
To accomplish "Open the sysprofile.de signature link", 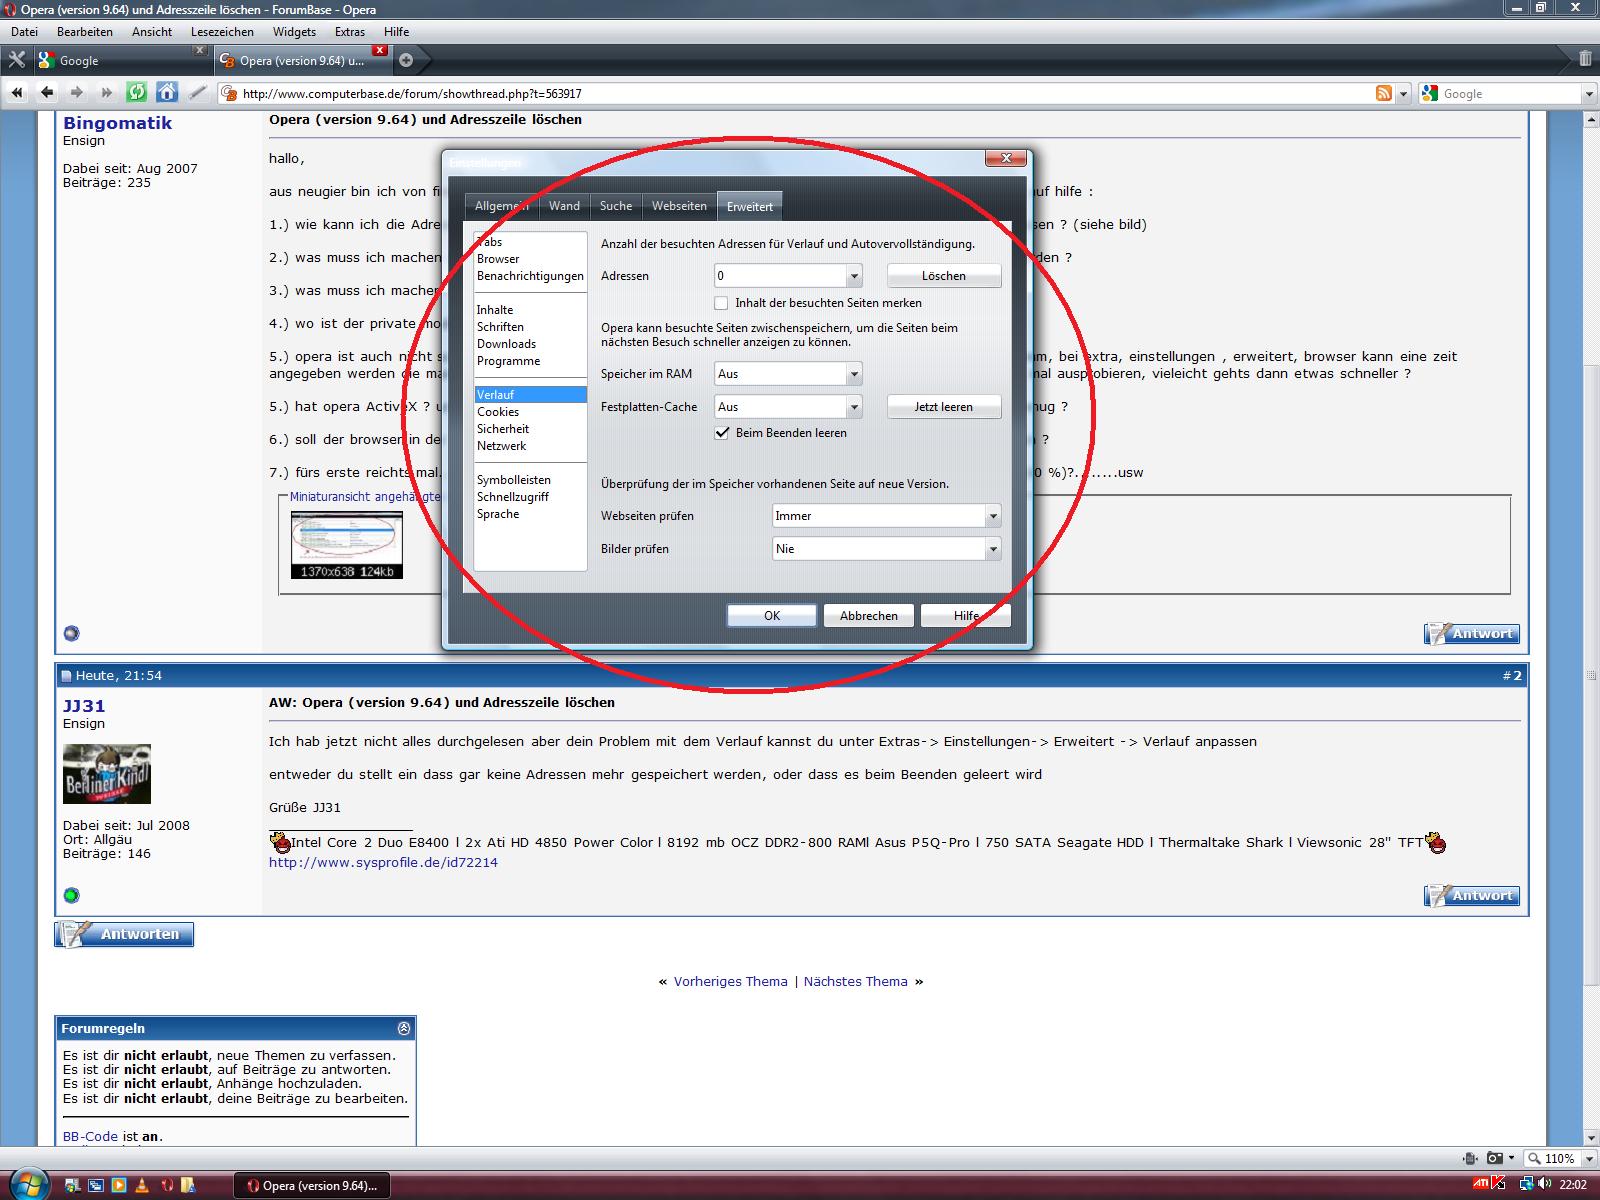I will click(383, 862).
